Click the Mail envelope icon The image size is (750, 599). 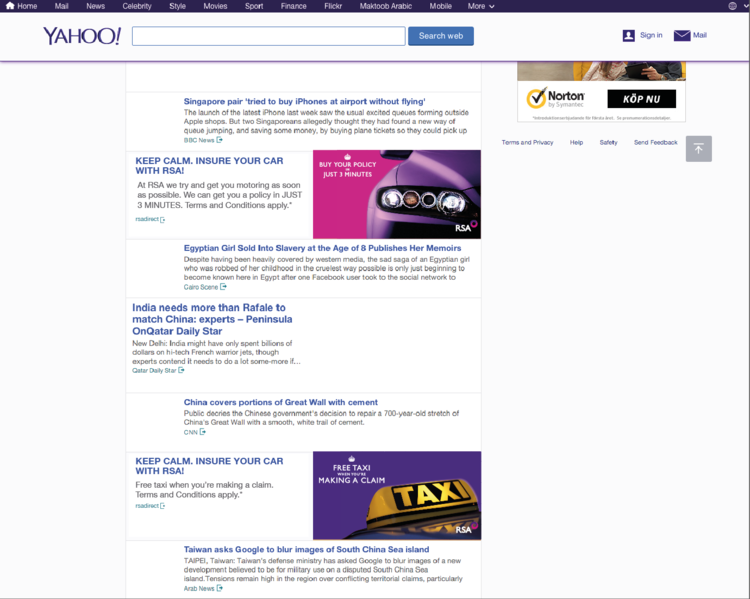[682, 35]
